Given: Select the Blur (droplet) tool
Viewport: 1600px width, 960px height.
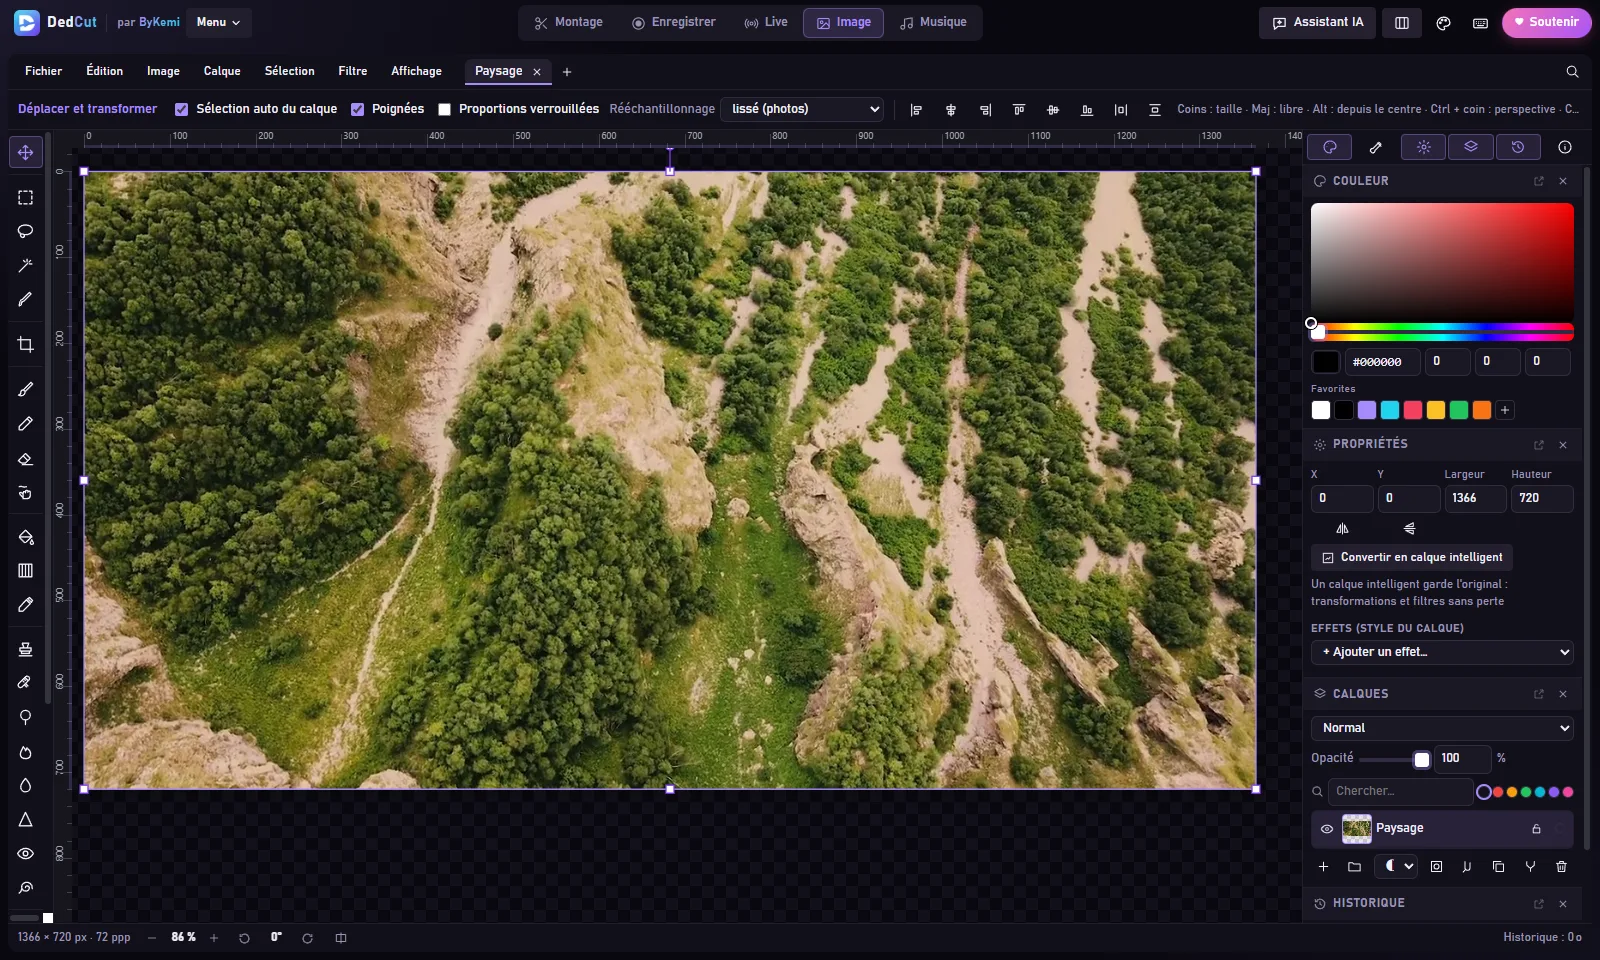Looking at the screenshot, I should click(x=25, y=786).
